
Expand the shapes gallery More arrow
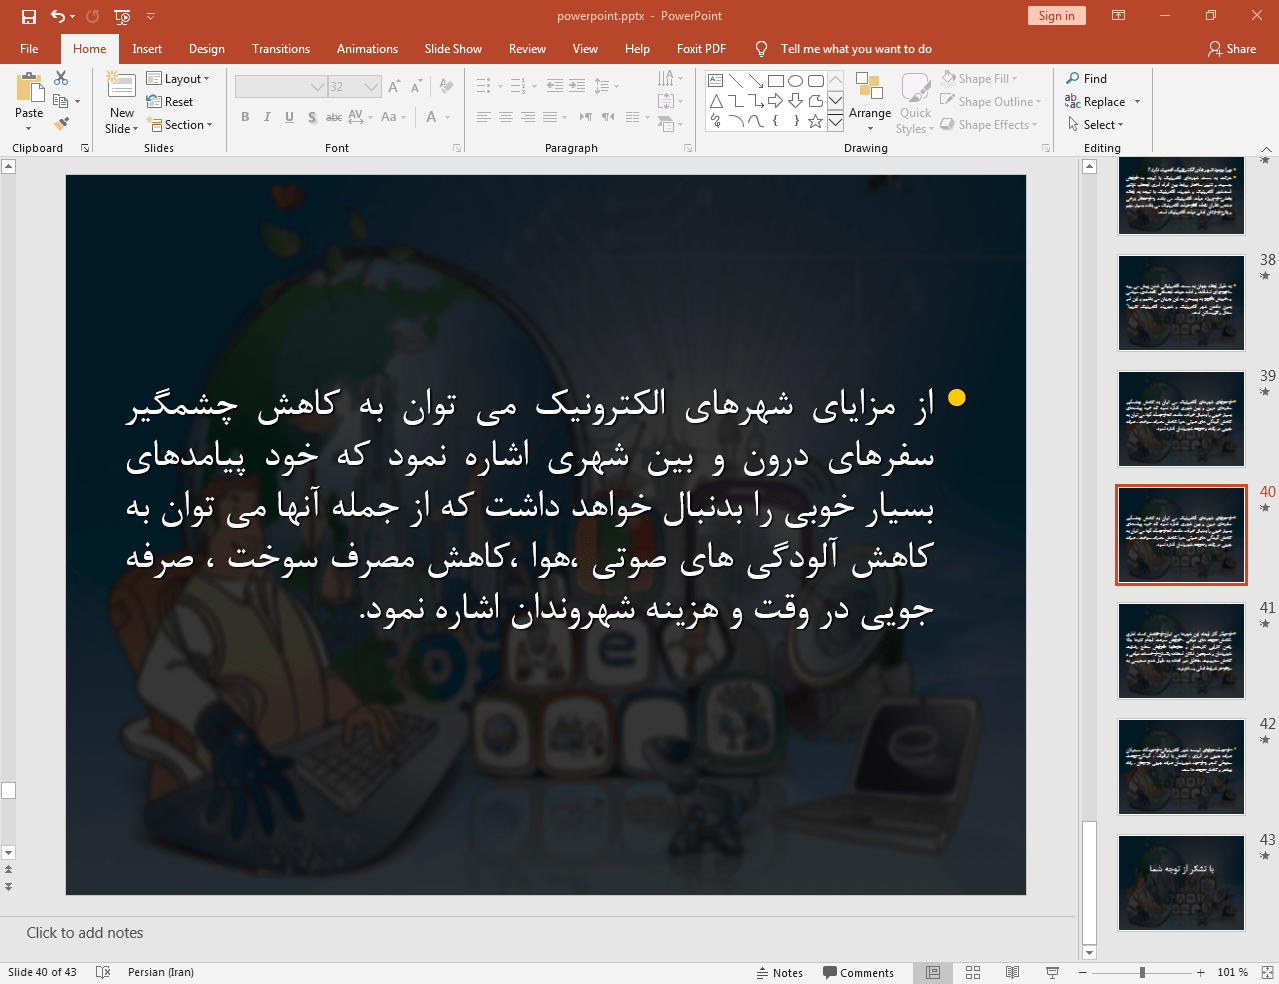coord(835,121)
